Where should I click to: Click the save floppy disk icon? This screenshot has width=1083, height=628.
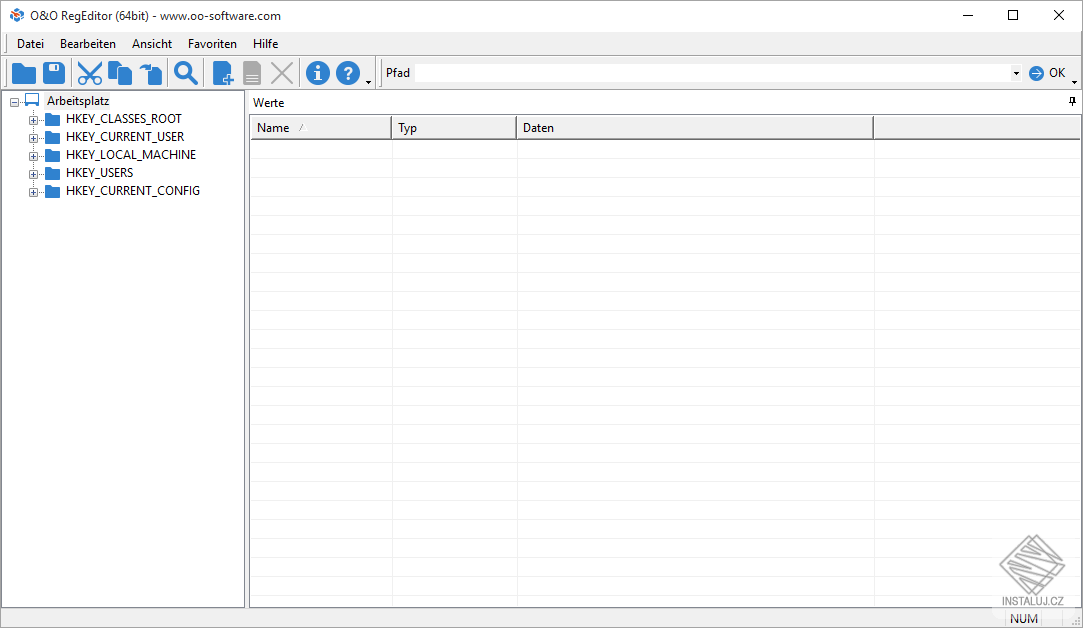tap(54, 73)
